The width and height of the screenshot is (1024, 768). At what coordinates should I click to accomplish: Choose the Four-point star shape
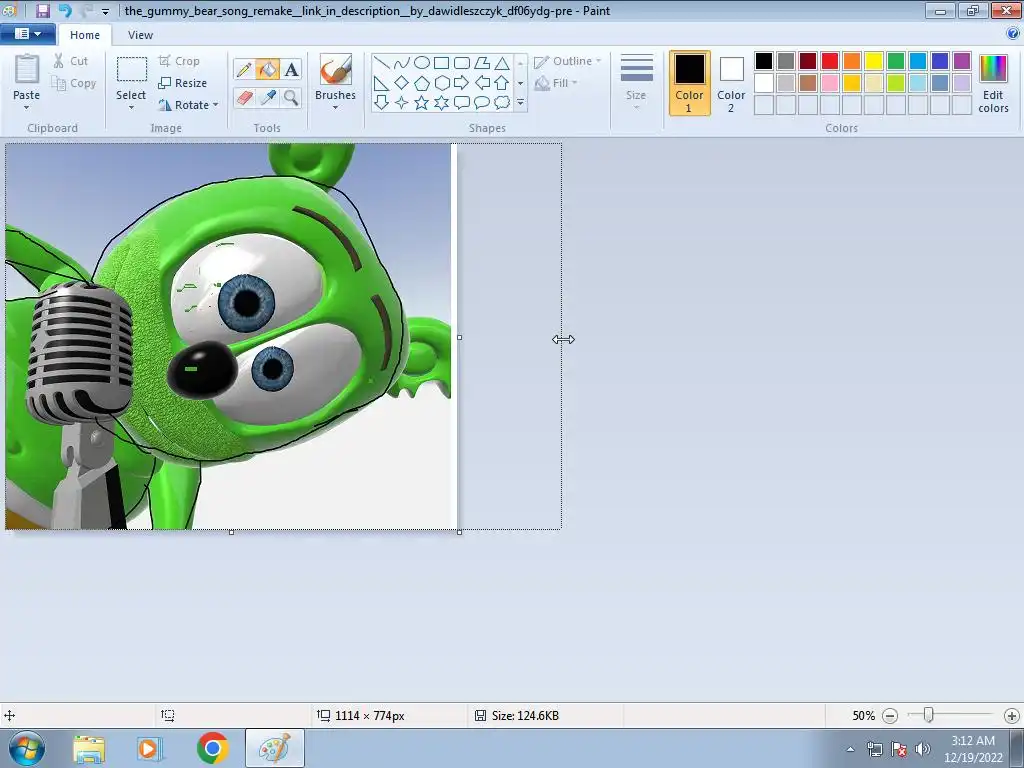tap(402, 103)
